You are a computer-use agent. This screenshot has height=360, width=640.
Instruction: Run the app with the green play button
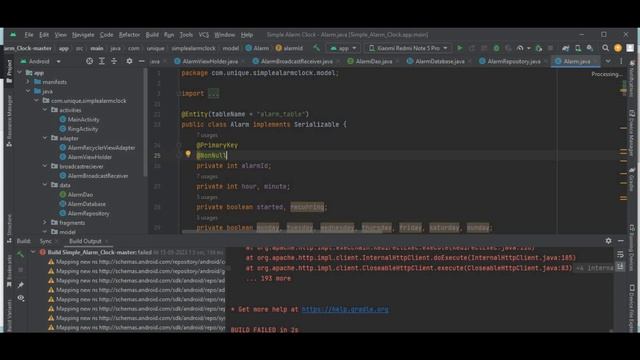point(460,48)
